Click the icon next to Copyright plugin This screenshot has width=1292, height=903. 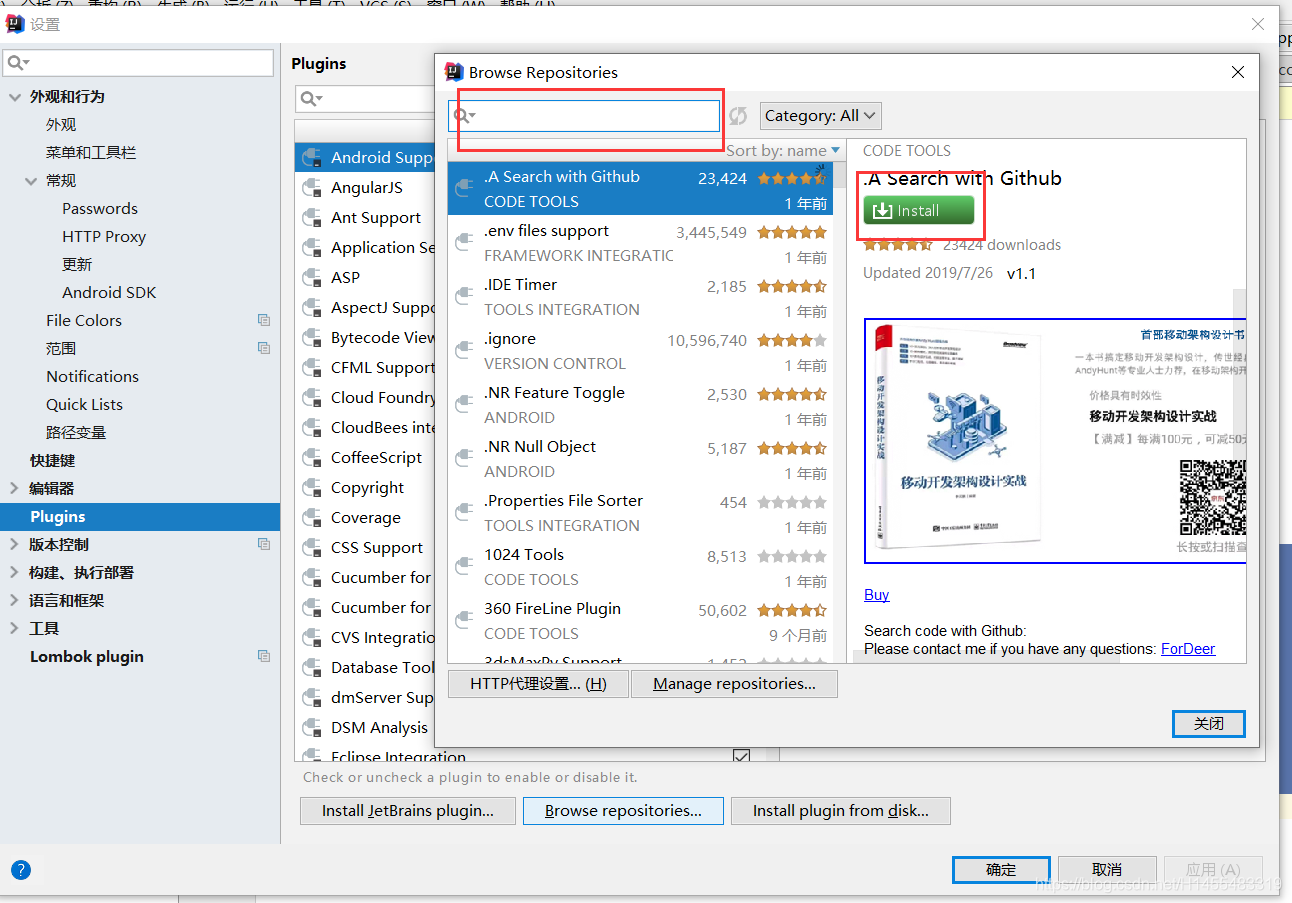(312, 488)
